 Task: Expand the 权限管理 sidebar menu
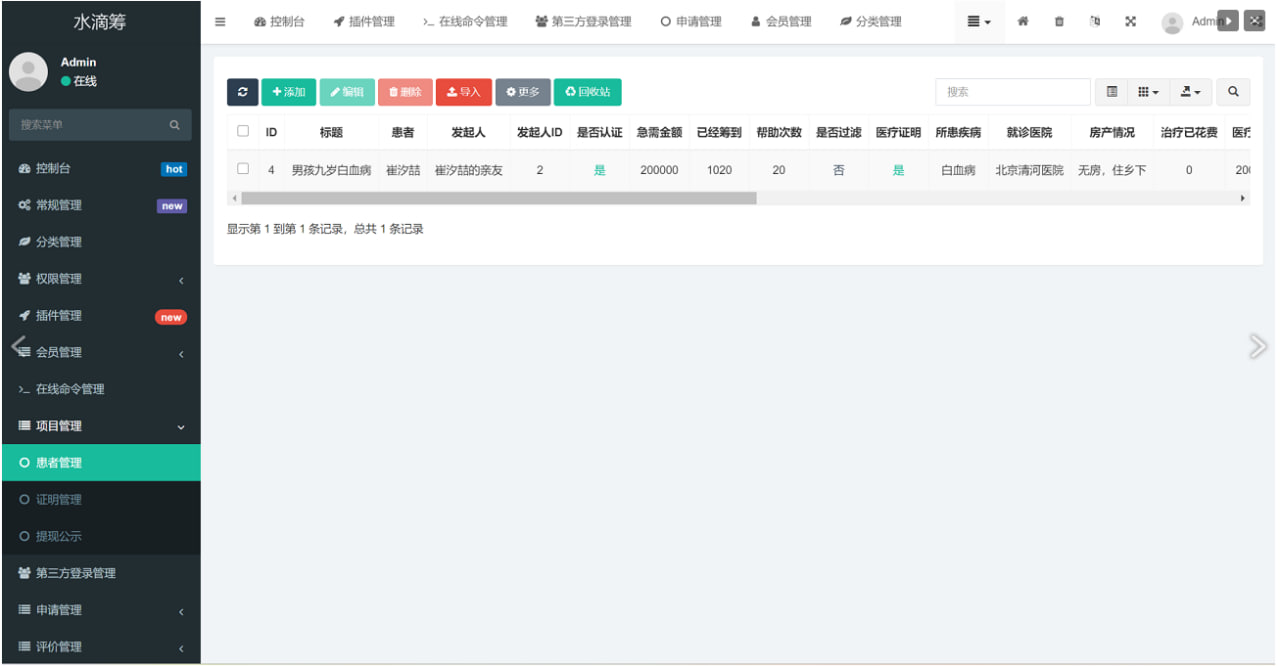coord(100,279)
